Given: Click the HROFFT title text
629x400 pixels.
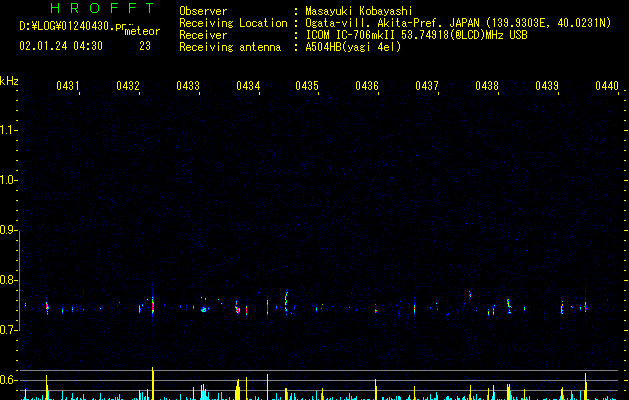Looking at the screenshot, I should (x=103, y=8).
